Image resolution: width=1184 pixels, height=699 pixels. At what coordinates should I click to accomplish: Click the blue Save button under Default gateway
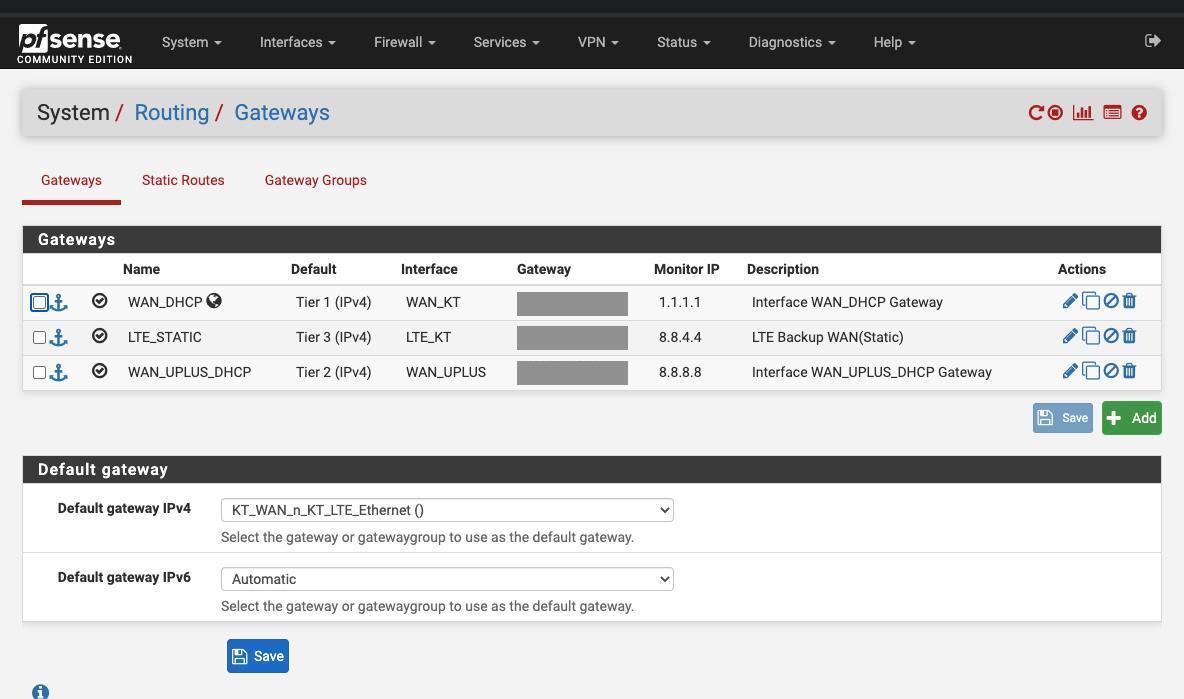(258, 656)
